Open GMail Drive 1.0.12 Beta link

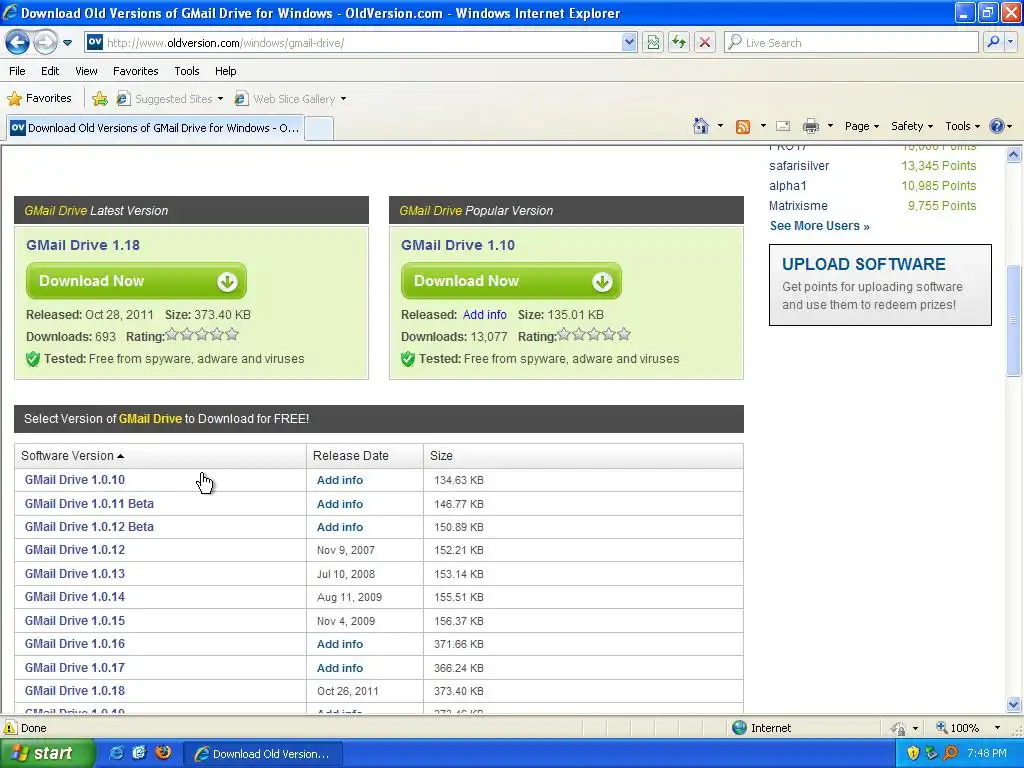pyautogui.click(x=89, y=527)
